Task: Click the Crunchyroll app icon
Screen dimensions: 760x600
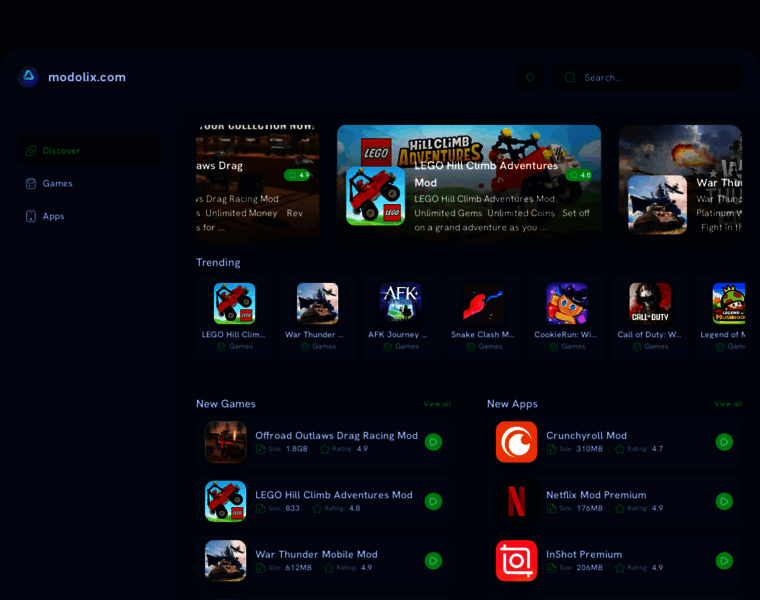Action: click(x=516, y=442)
